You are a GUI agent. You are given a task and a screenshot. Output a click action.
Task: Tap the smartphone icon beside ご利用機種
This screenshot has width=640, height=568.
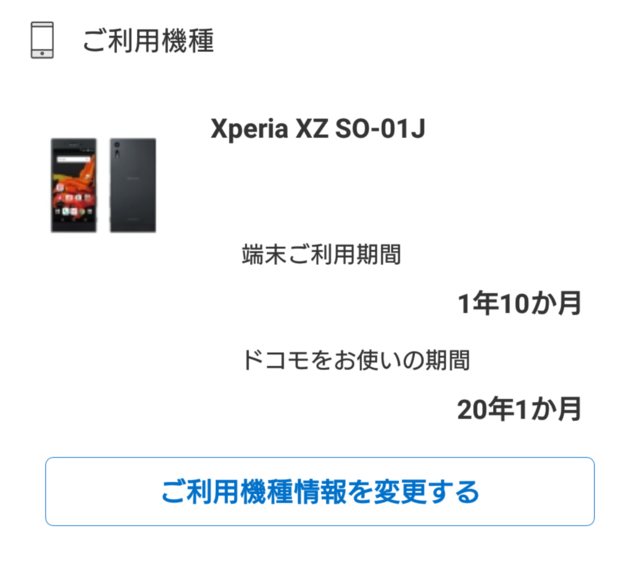tap(42, 40)
